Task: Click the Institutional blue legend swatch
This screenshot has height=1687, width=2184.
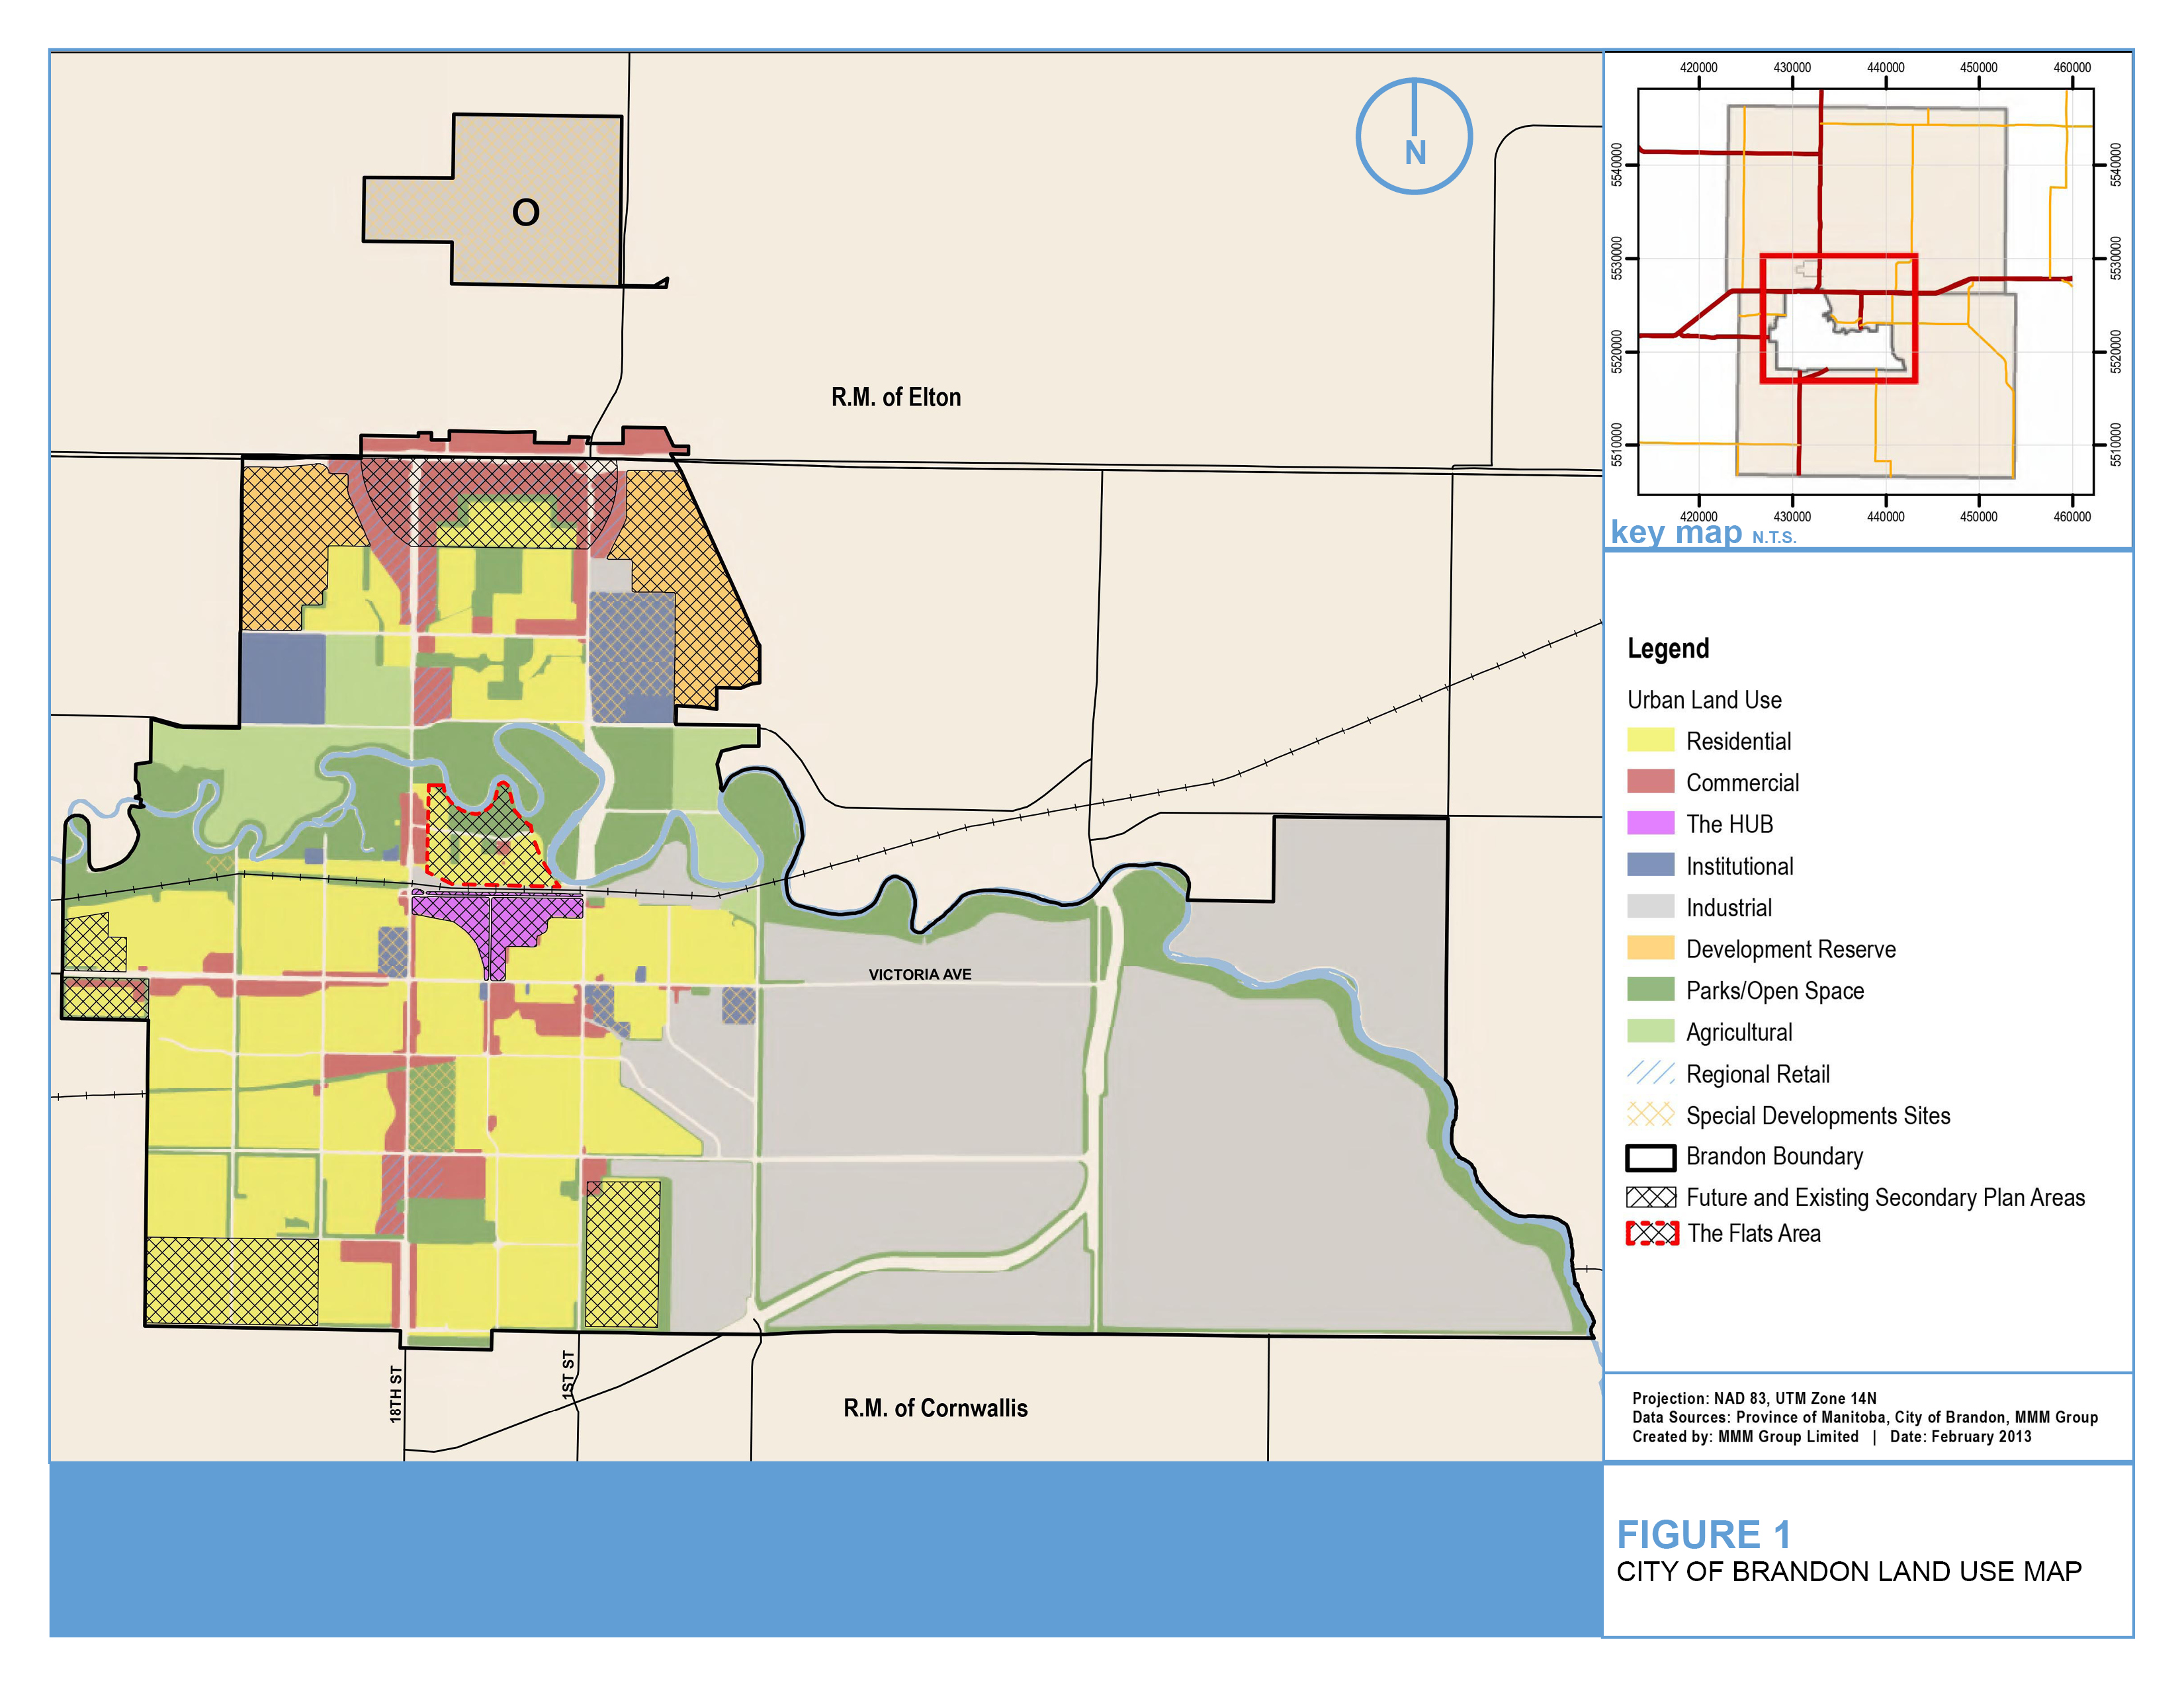Action: (x=1650, y=865)
